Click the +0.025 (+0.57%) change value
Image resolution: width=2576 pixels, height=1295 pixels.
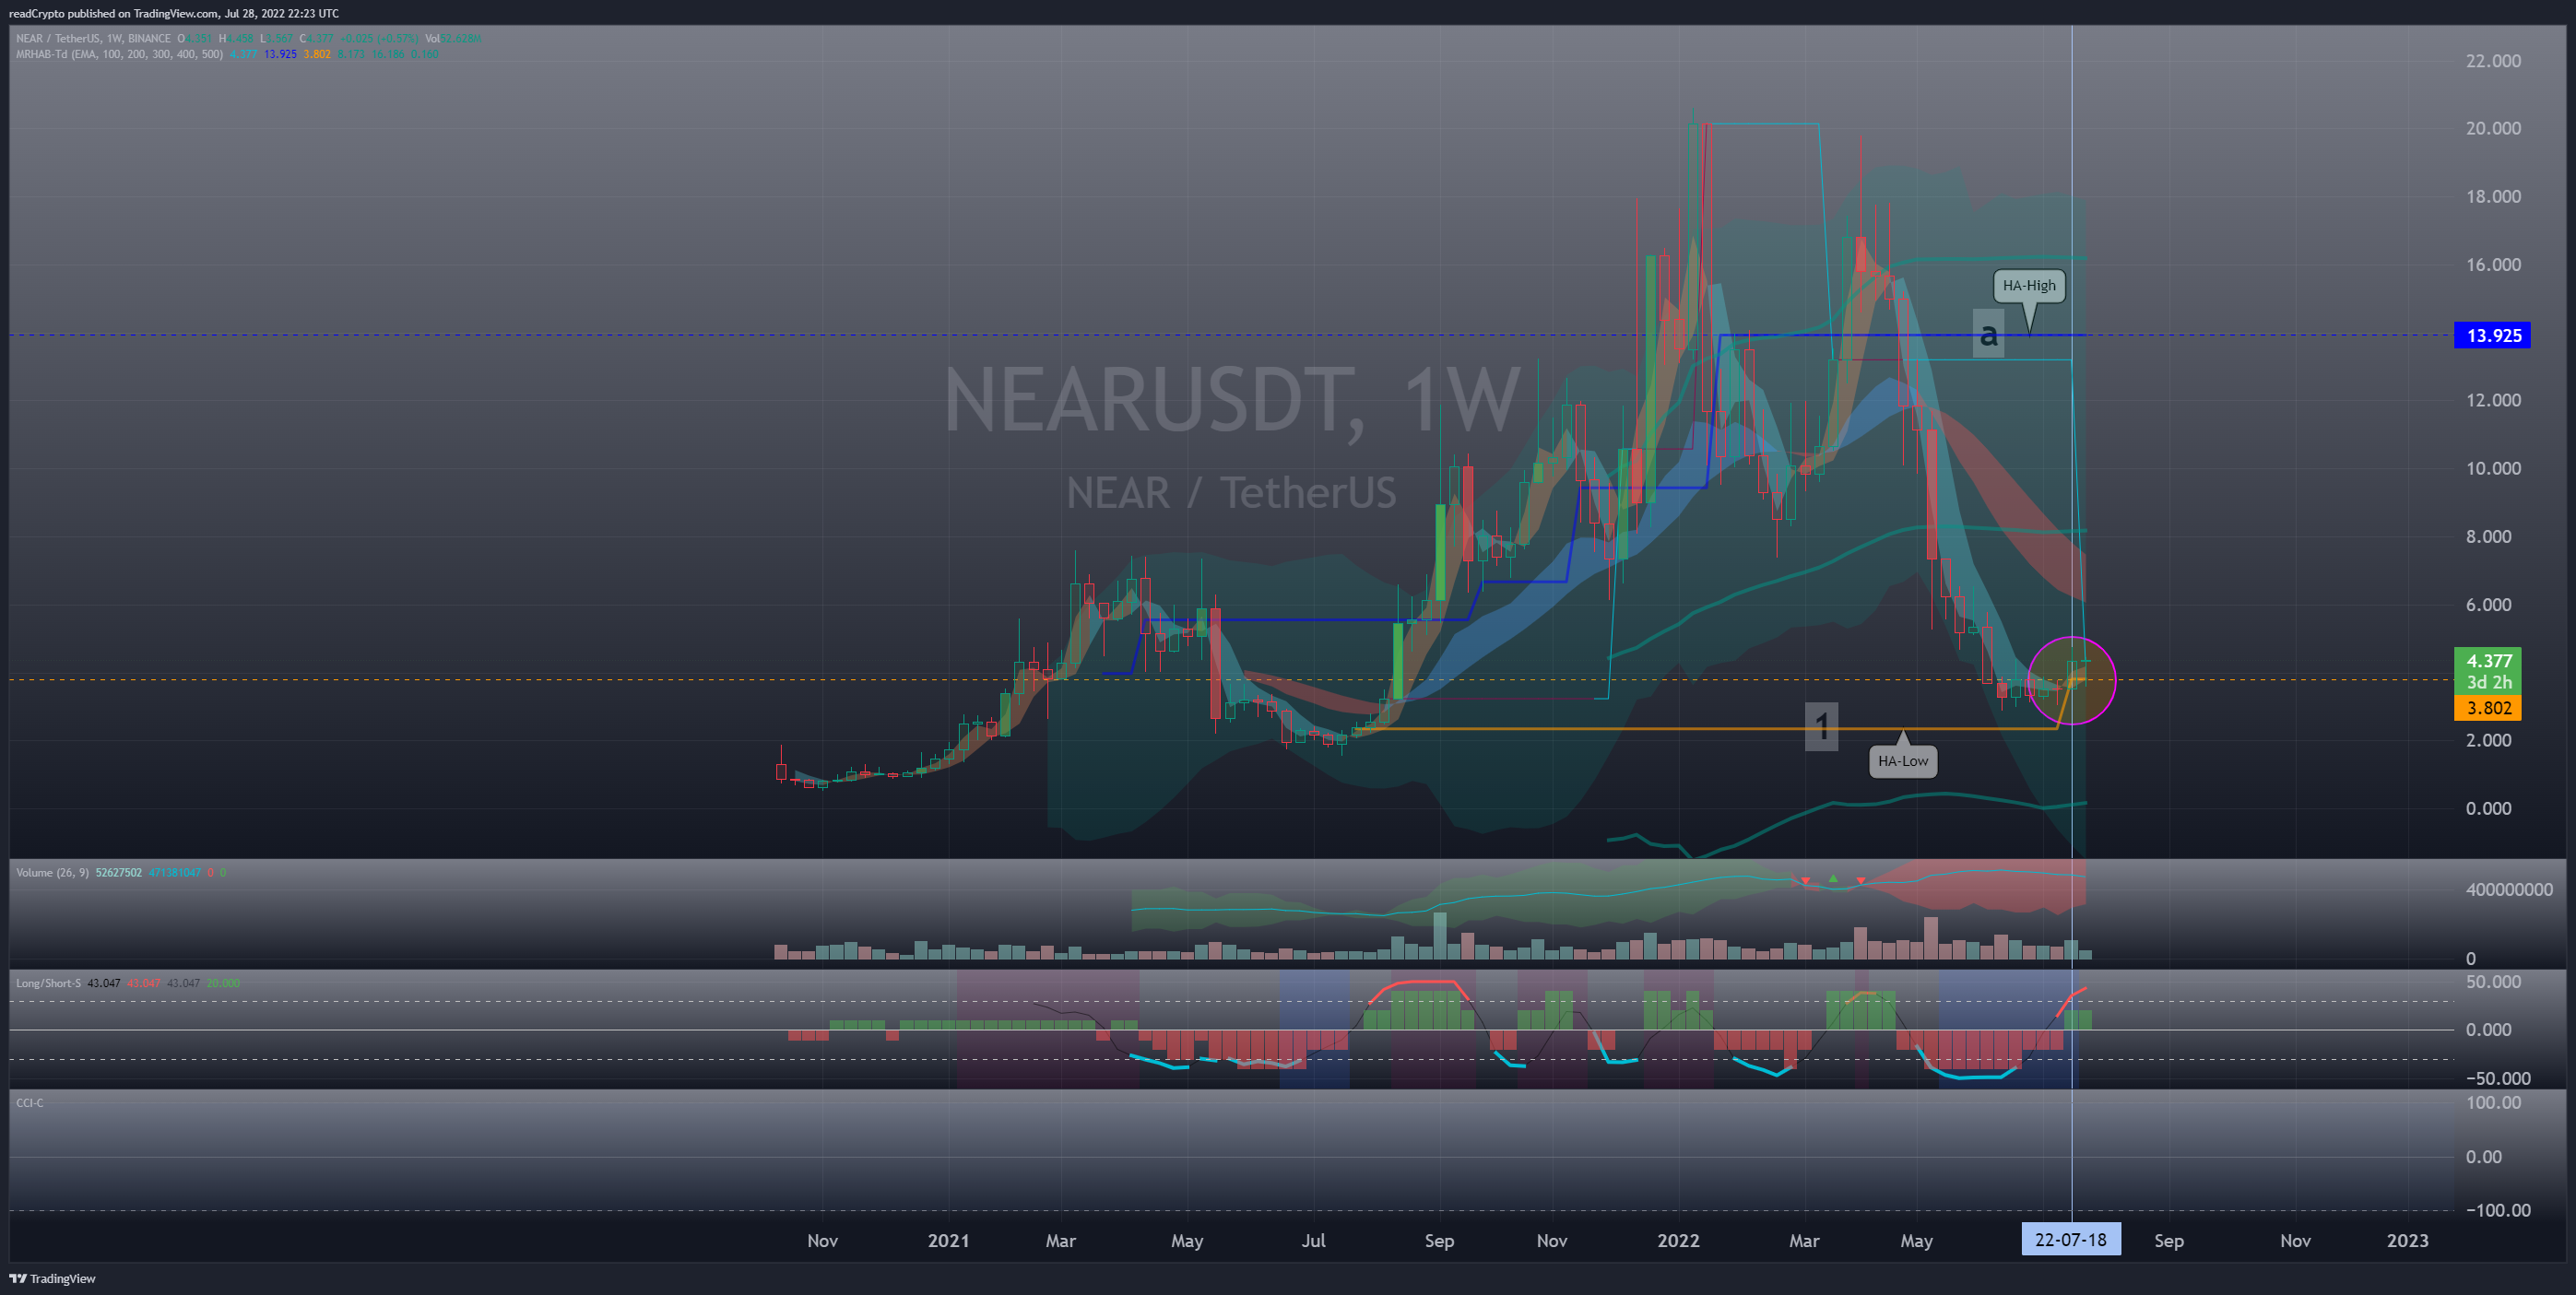pos(380,39)
